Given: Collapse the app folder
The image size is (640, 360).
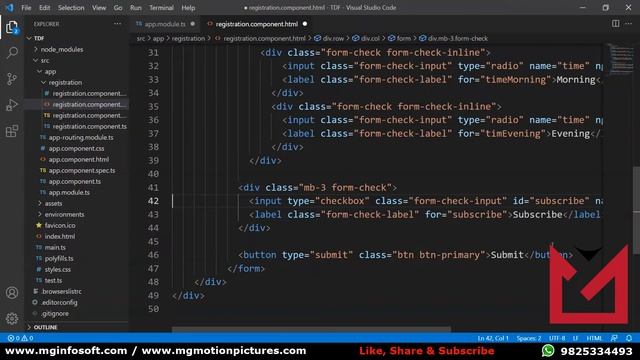Looking at the screenshot, I should (50, 71).
